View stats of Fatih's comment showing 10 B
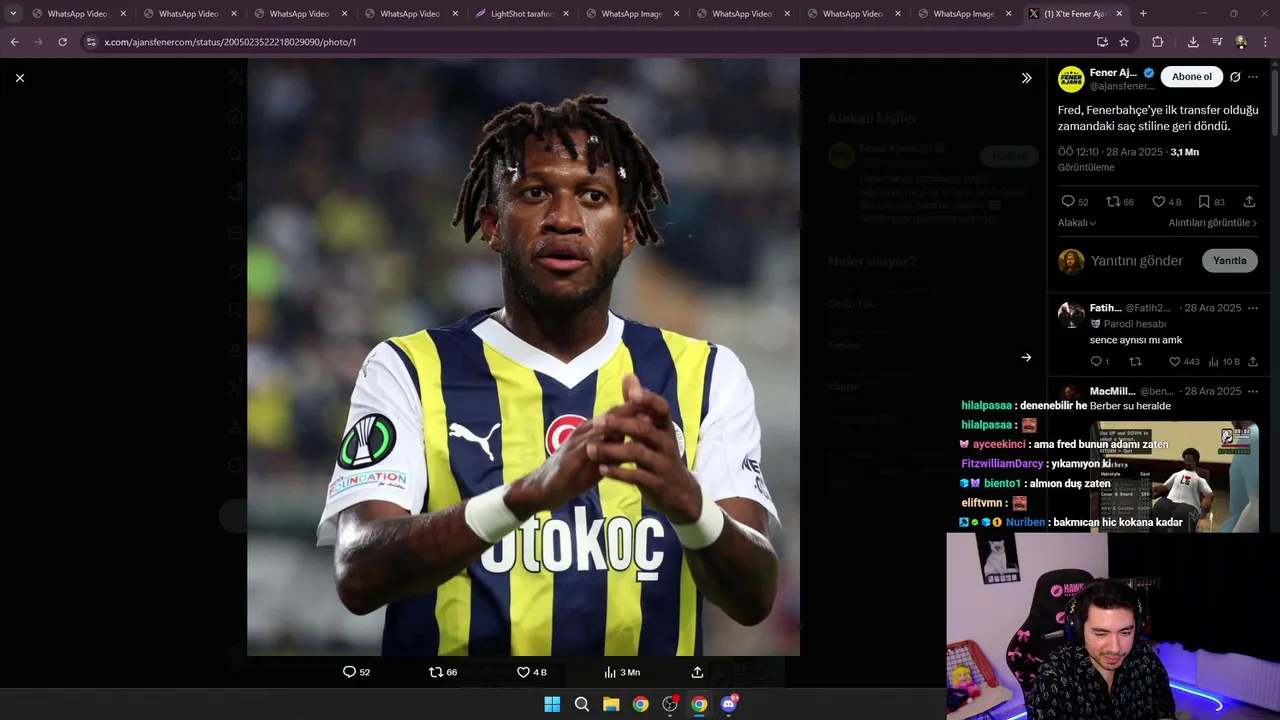This screenshot has height=720, width=1280. pos(1224,362)
